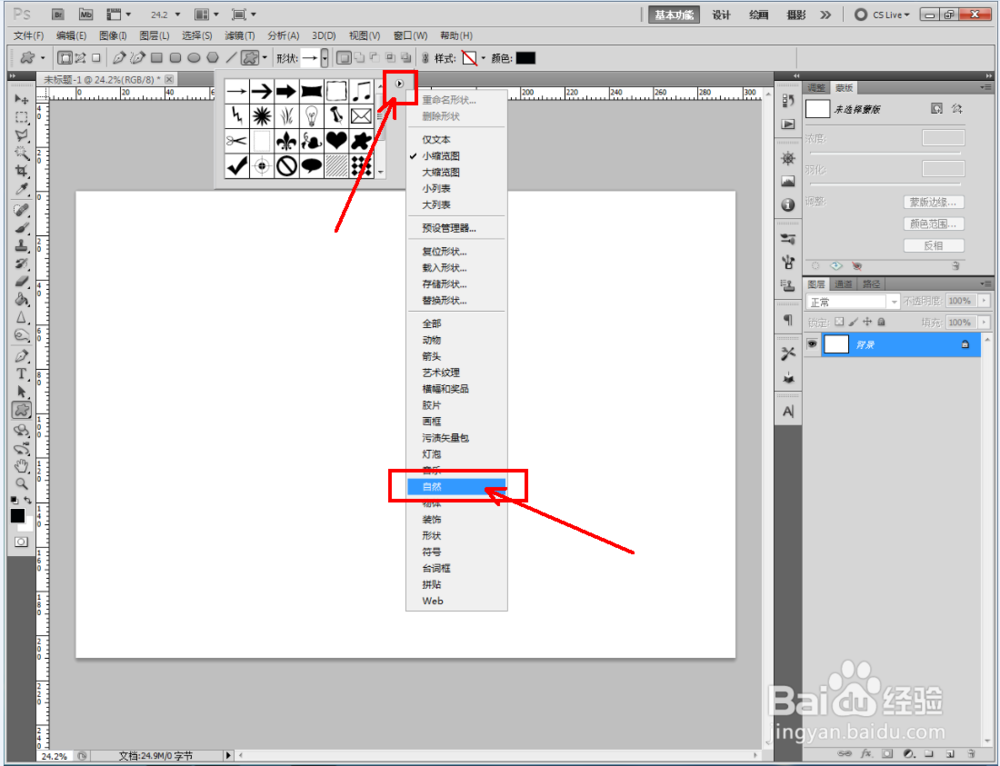Select the Brush tool
The width and height of the screenshot is (1000, 766).
21,228
